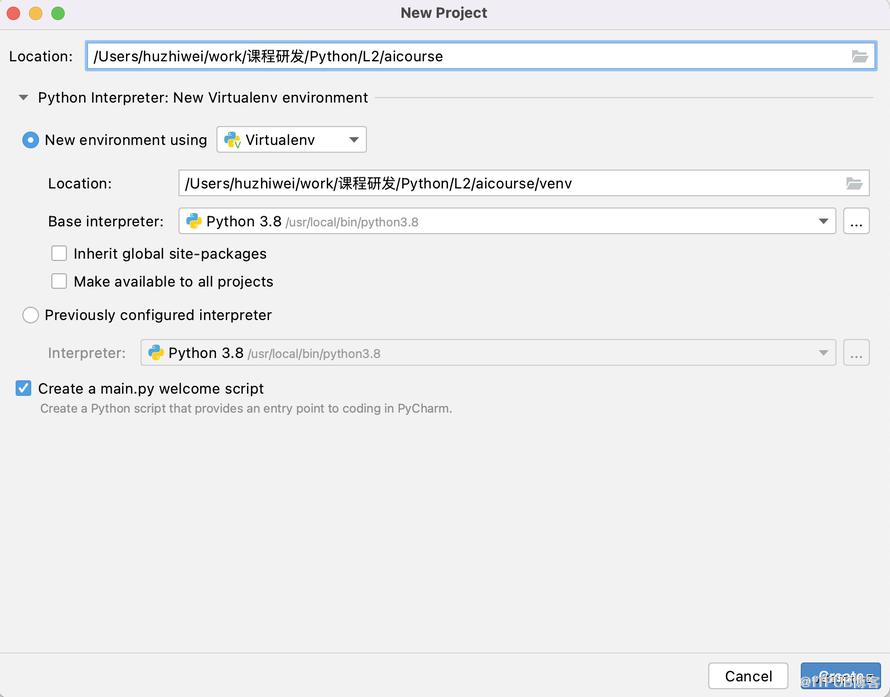Click into the project Location path field
The width and height of the screenshot is (890, 697).
click(481, 56)
